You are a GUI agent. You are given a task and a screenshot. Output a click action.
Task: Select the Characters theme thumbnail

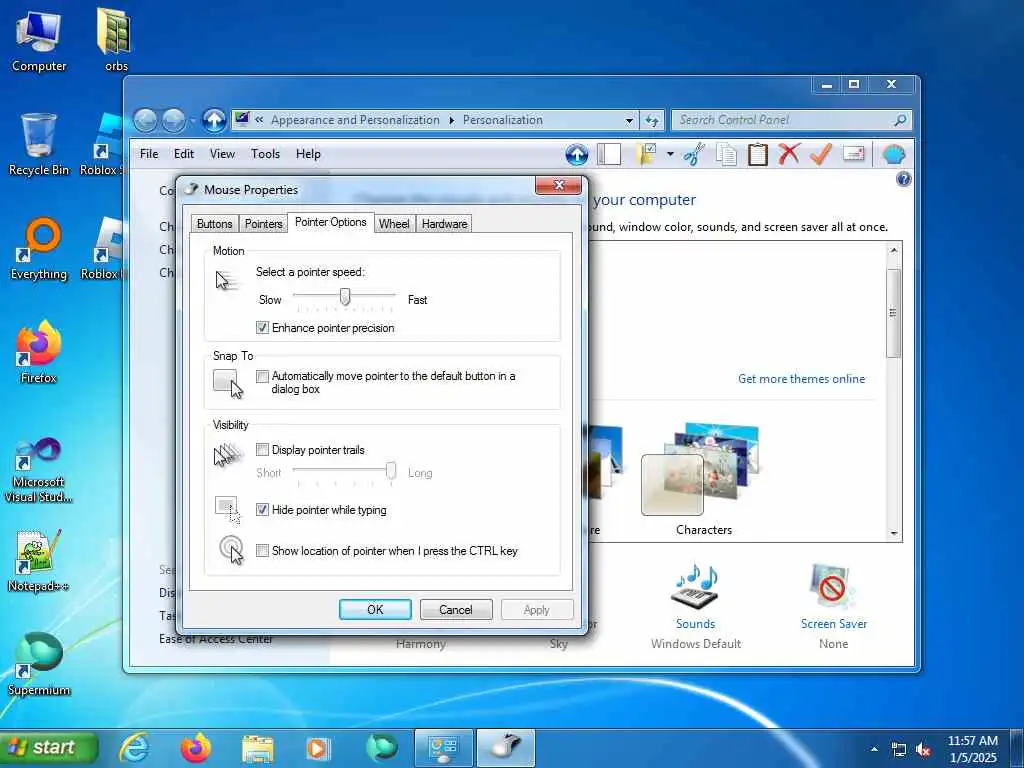click(704, 470)
